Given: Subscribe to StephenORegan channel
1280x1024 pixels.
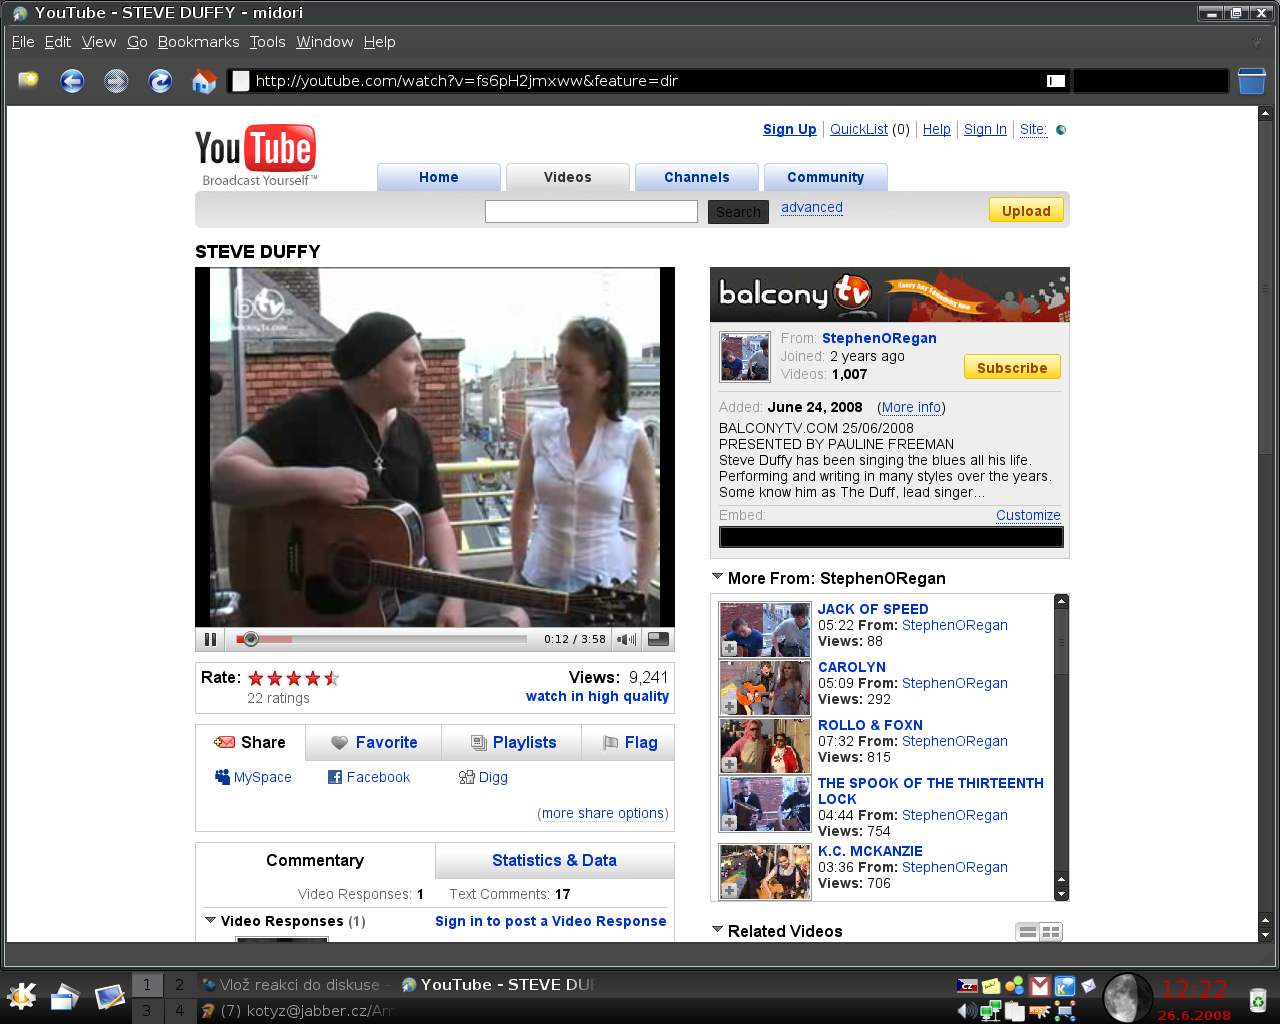Looking at the screenshot, I should tap(1012, 367).
